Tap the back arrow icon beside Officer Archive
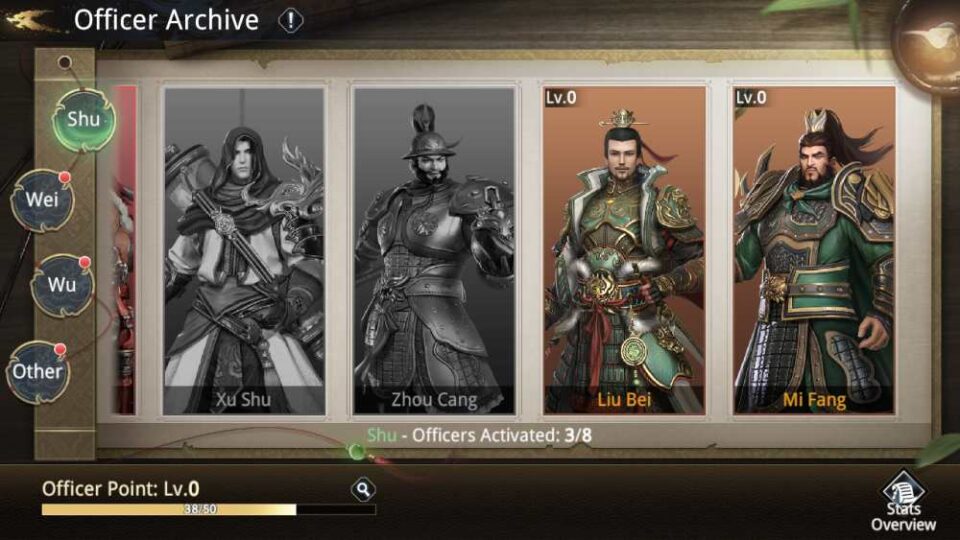960x540 pixels. (29, 20)
